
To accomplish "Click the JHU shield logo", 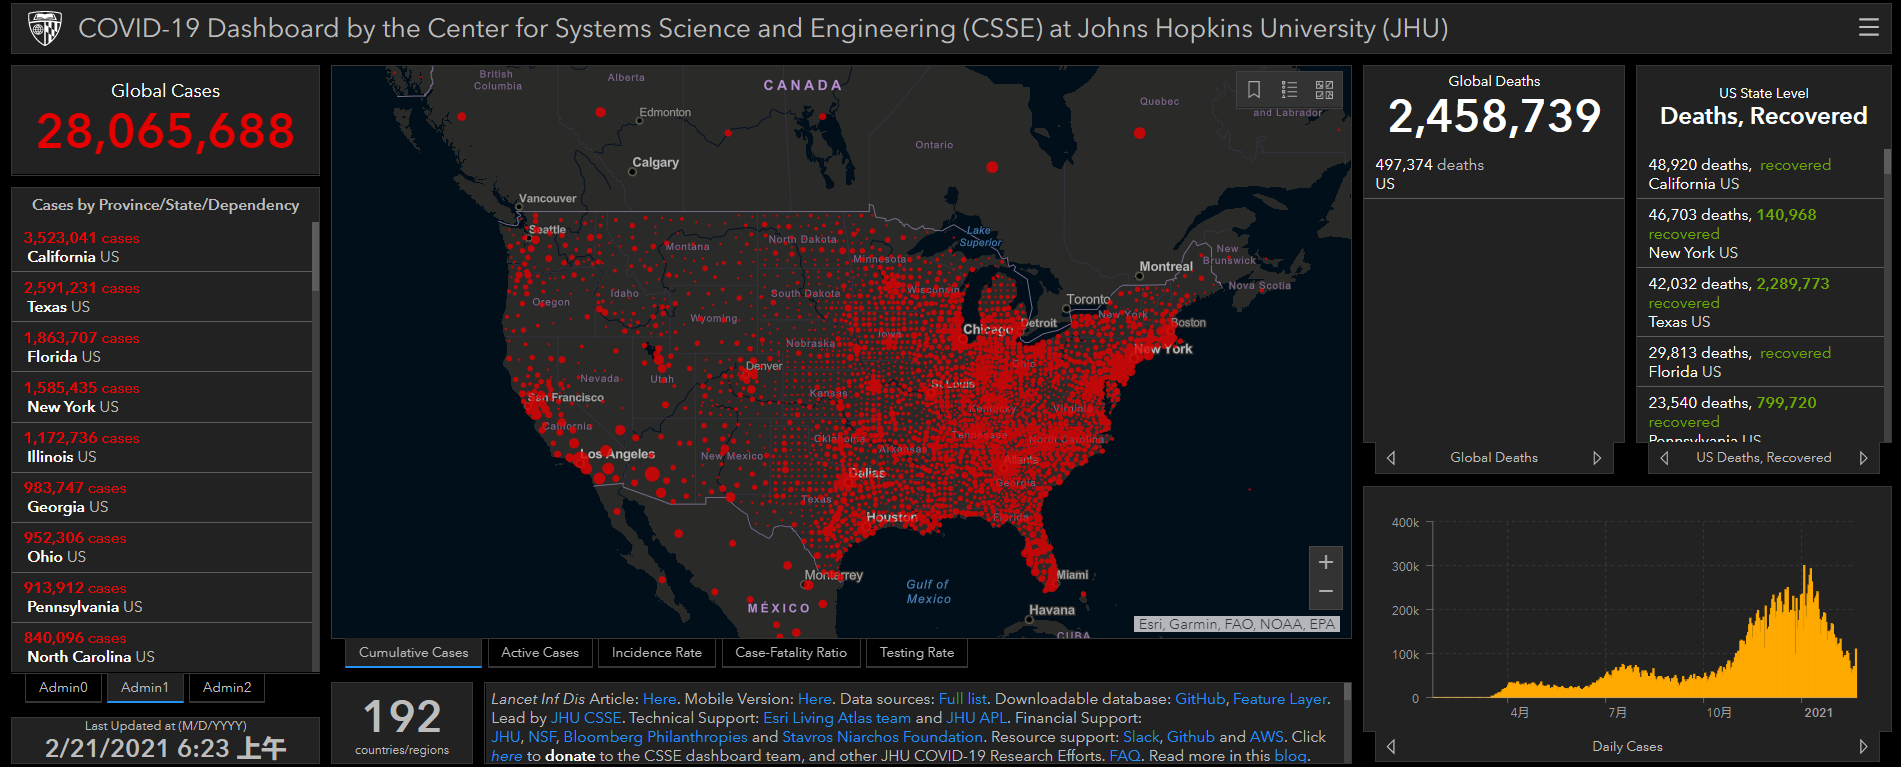I will 44,29.
